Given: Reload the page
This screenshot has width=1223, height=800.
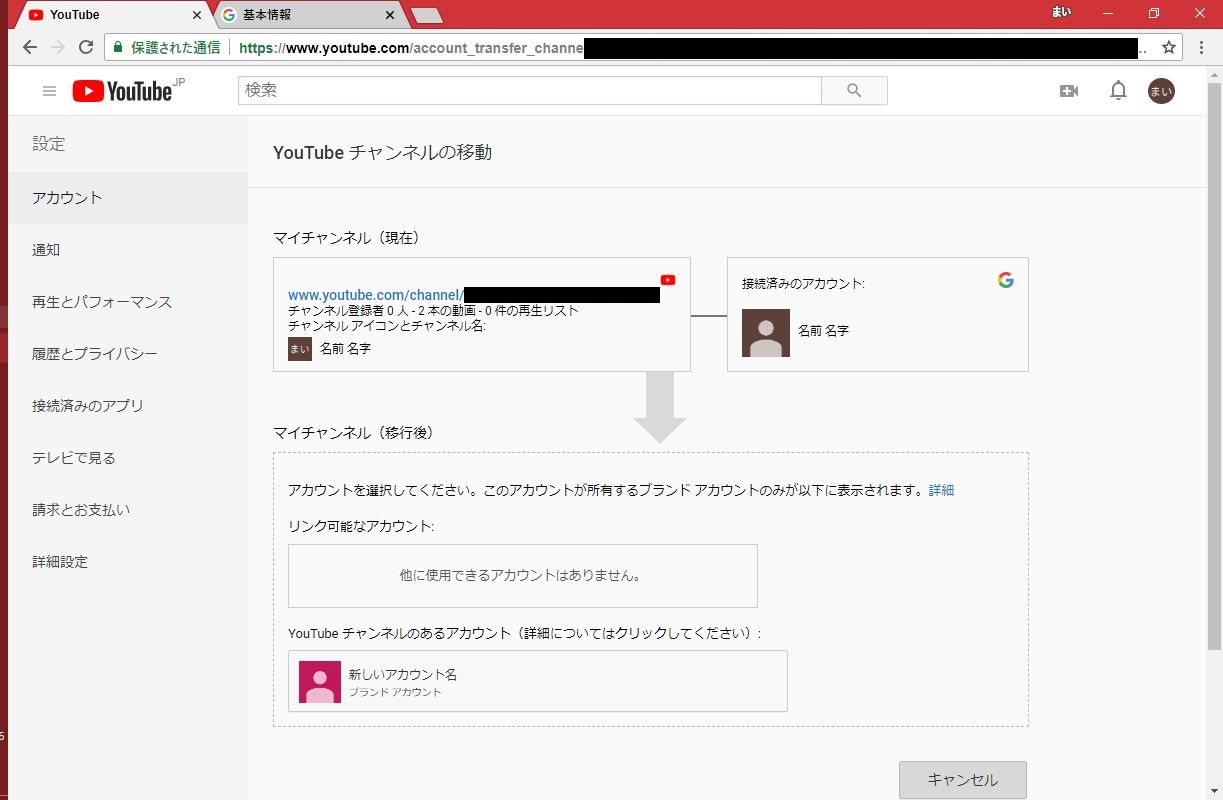Looking at the screenshot, I should [x=86, y=47].
